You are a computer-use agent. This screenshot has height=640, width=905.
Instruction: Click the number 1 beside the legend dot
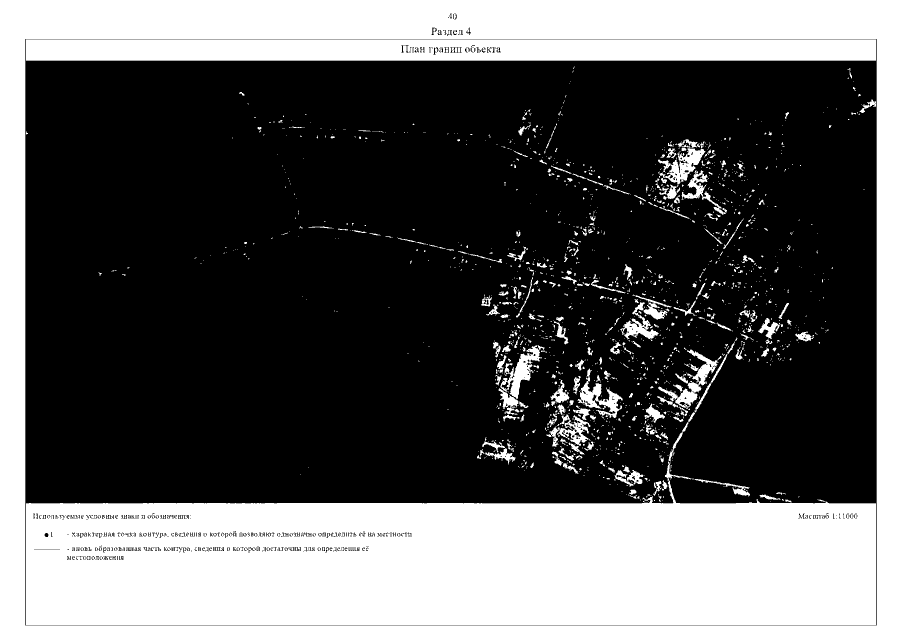(x=52, y=535)
